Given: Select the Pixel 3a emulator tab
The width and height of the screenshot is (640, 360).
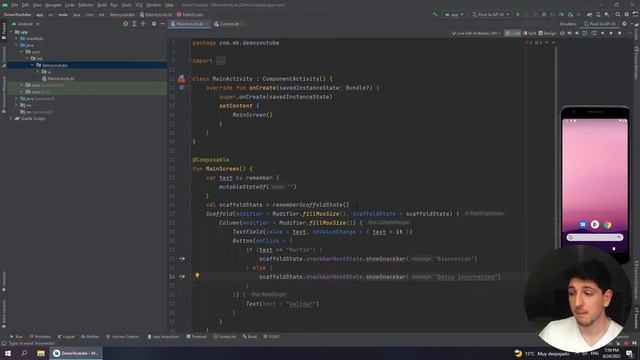Looking at the screenshot, I should tap(600, 24).
